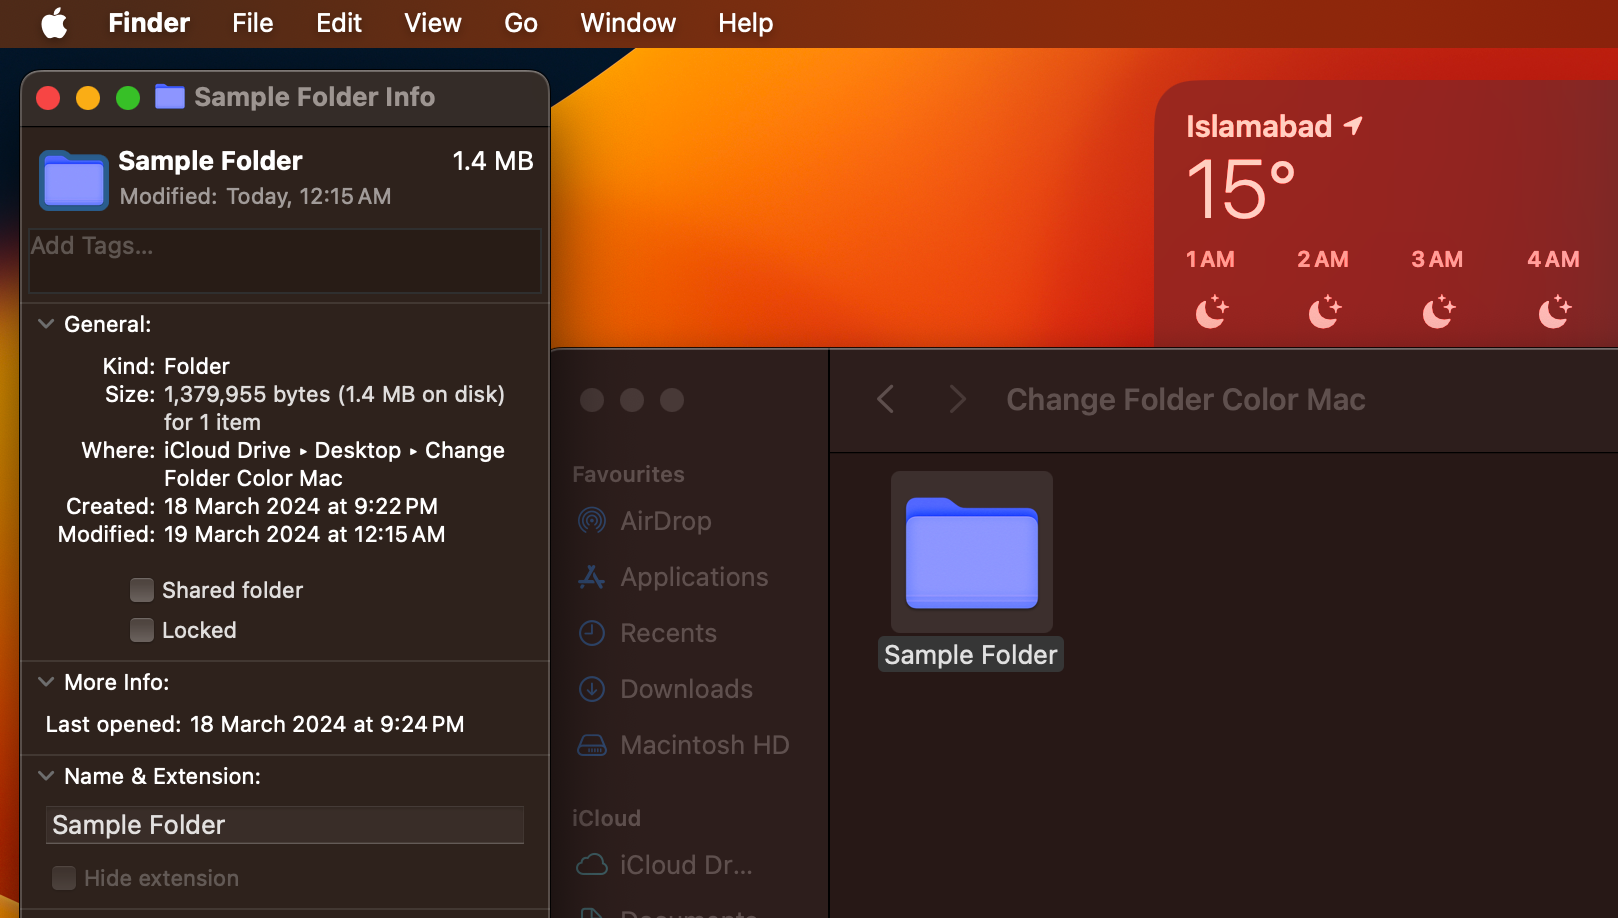This screenshot has width=1618, height=918.
Task: Open iCloud Drive cloud icon in sidebar
Action: point(592,865)
